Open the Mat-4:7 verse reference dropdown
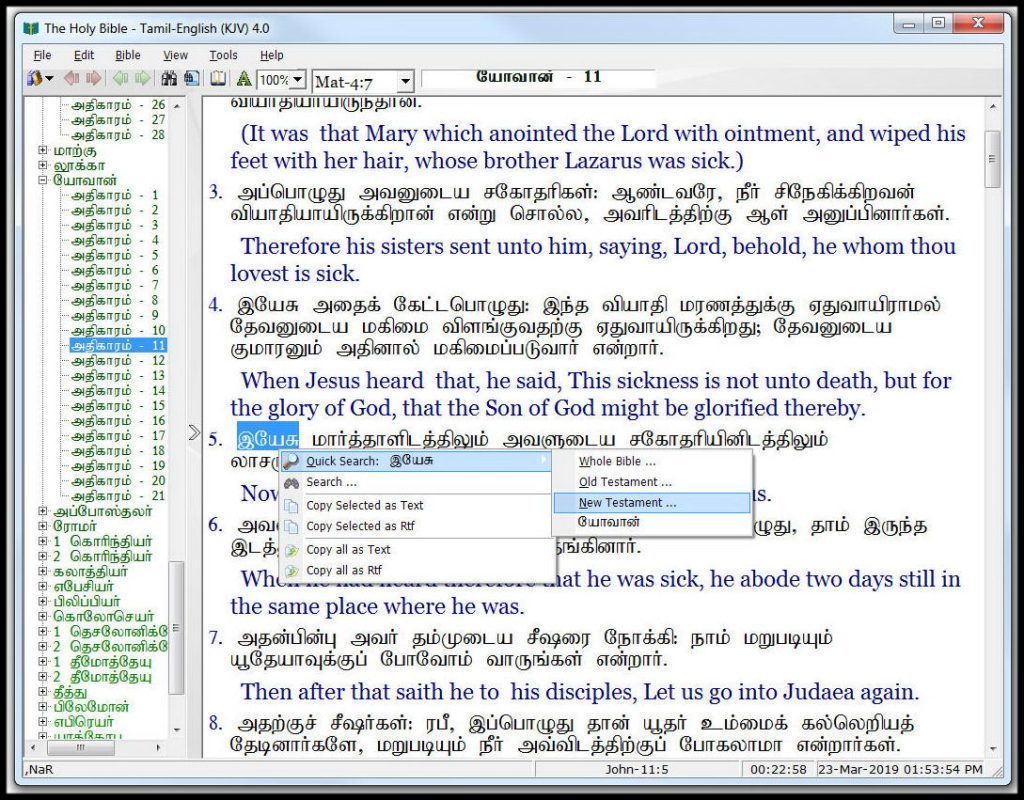1024x800 pixels. [406, 82]
